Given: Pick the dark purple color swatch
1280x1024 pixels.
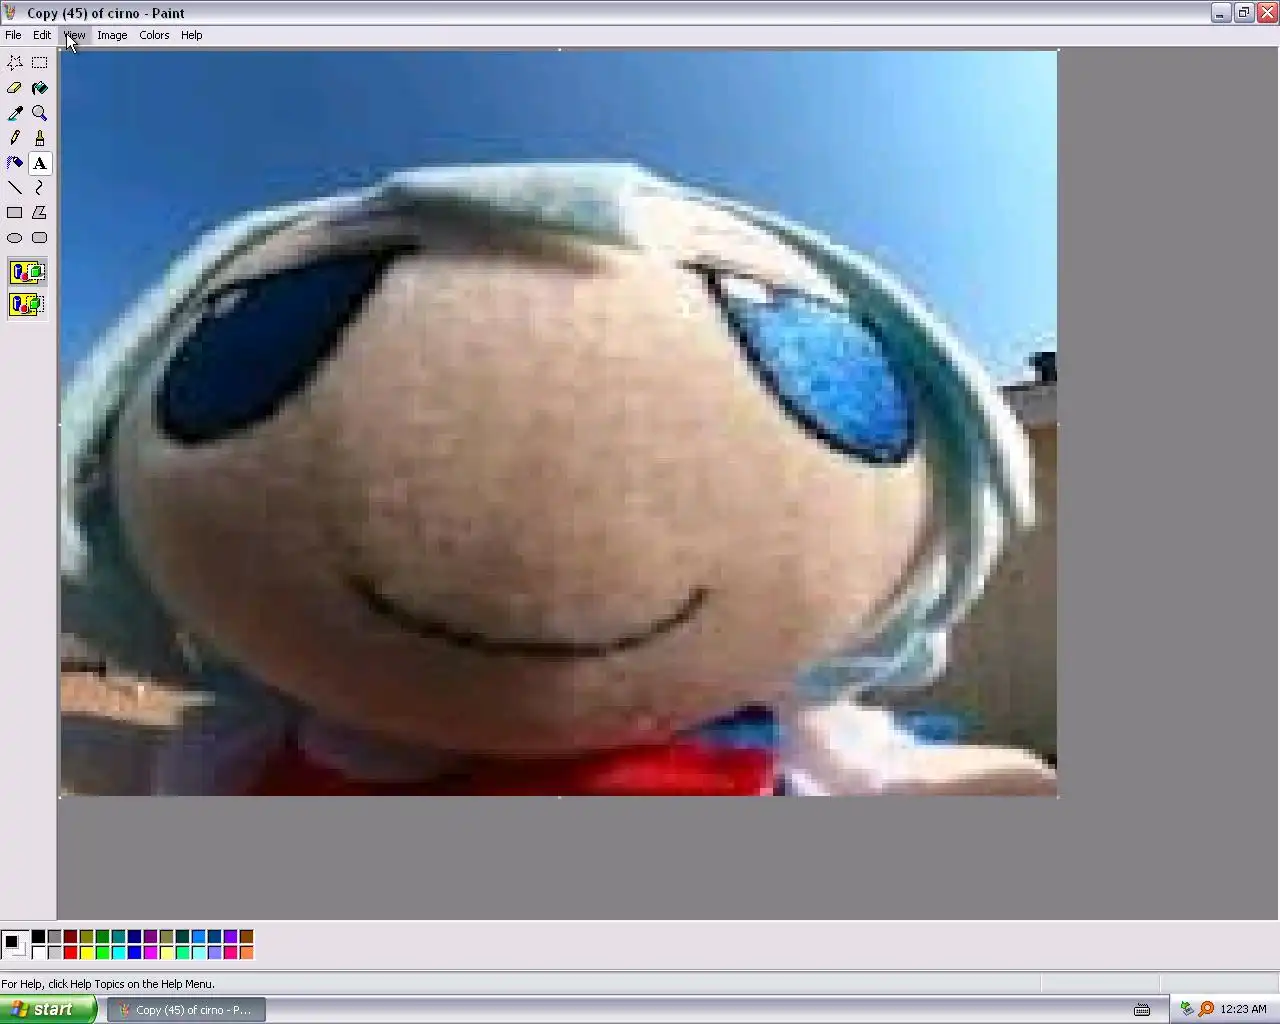Looking at the screenshot, I should coord(150,937).
